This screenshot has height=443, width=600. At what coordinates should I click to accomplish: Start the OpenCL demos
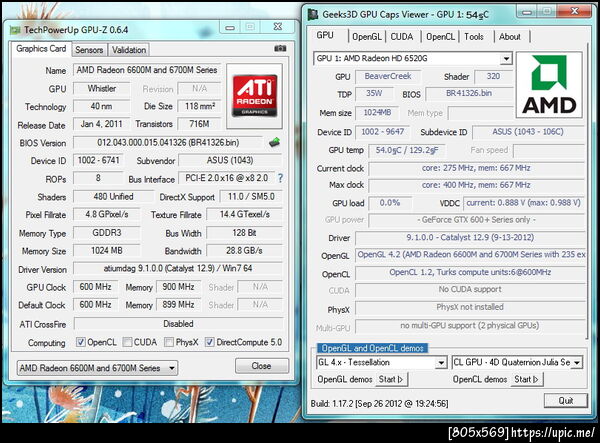coord(527,379)
